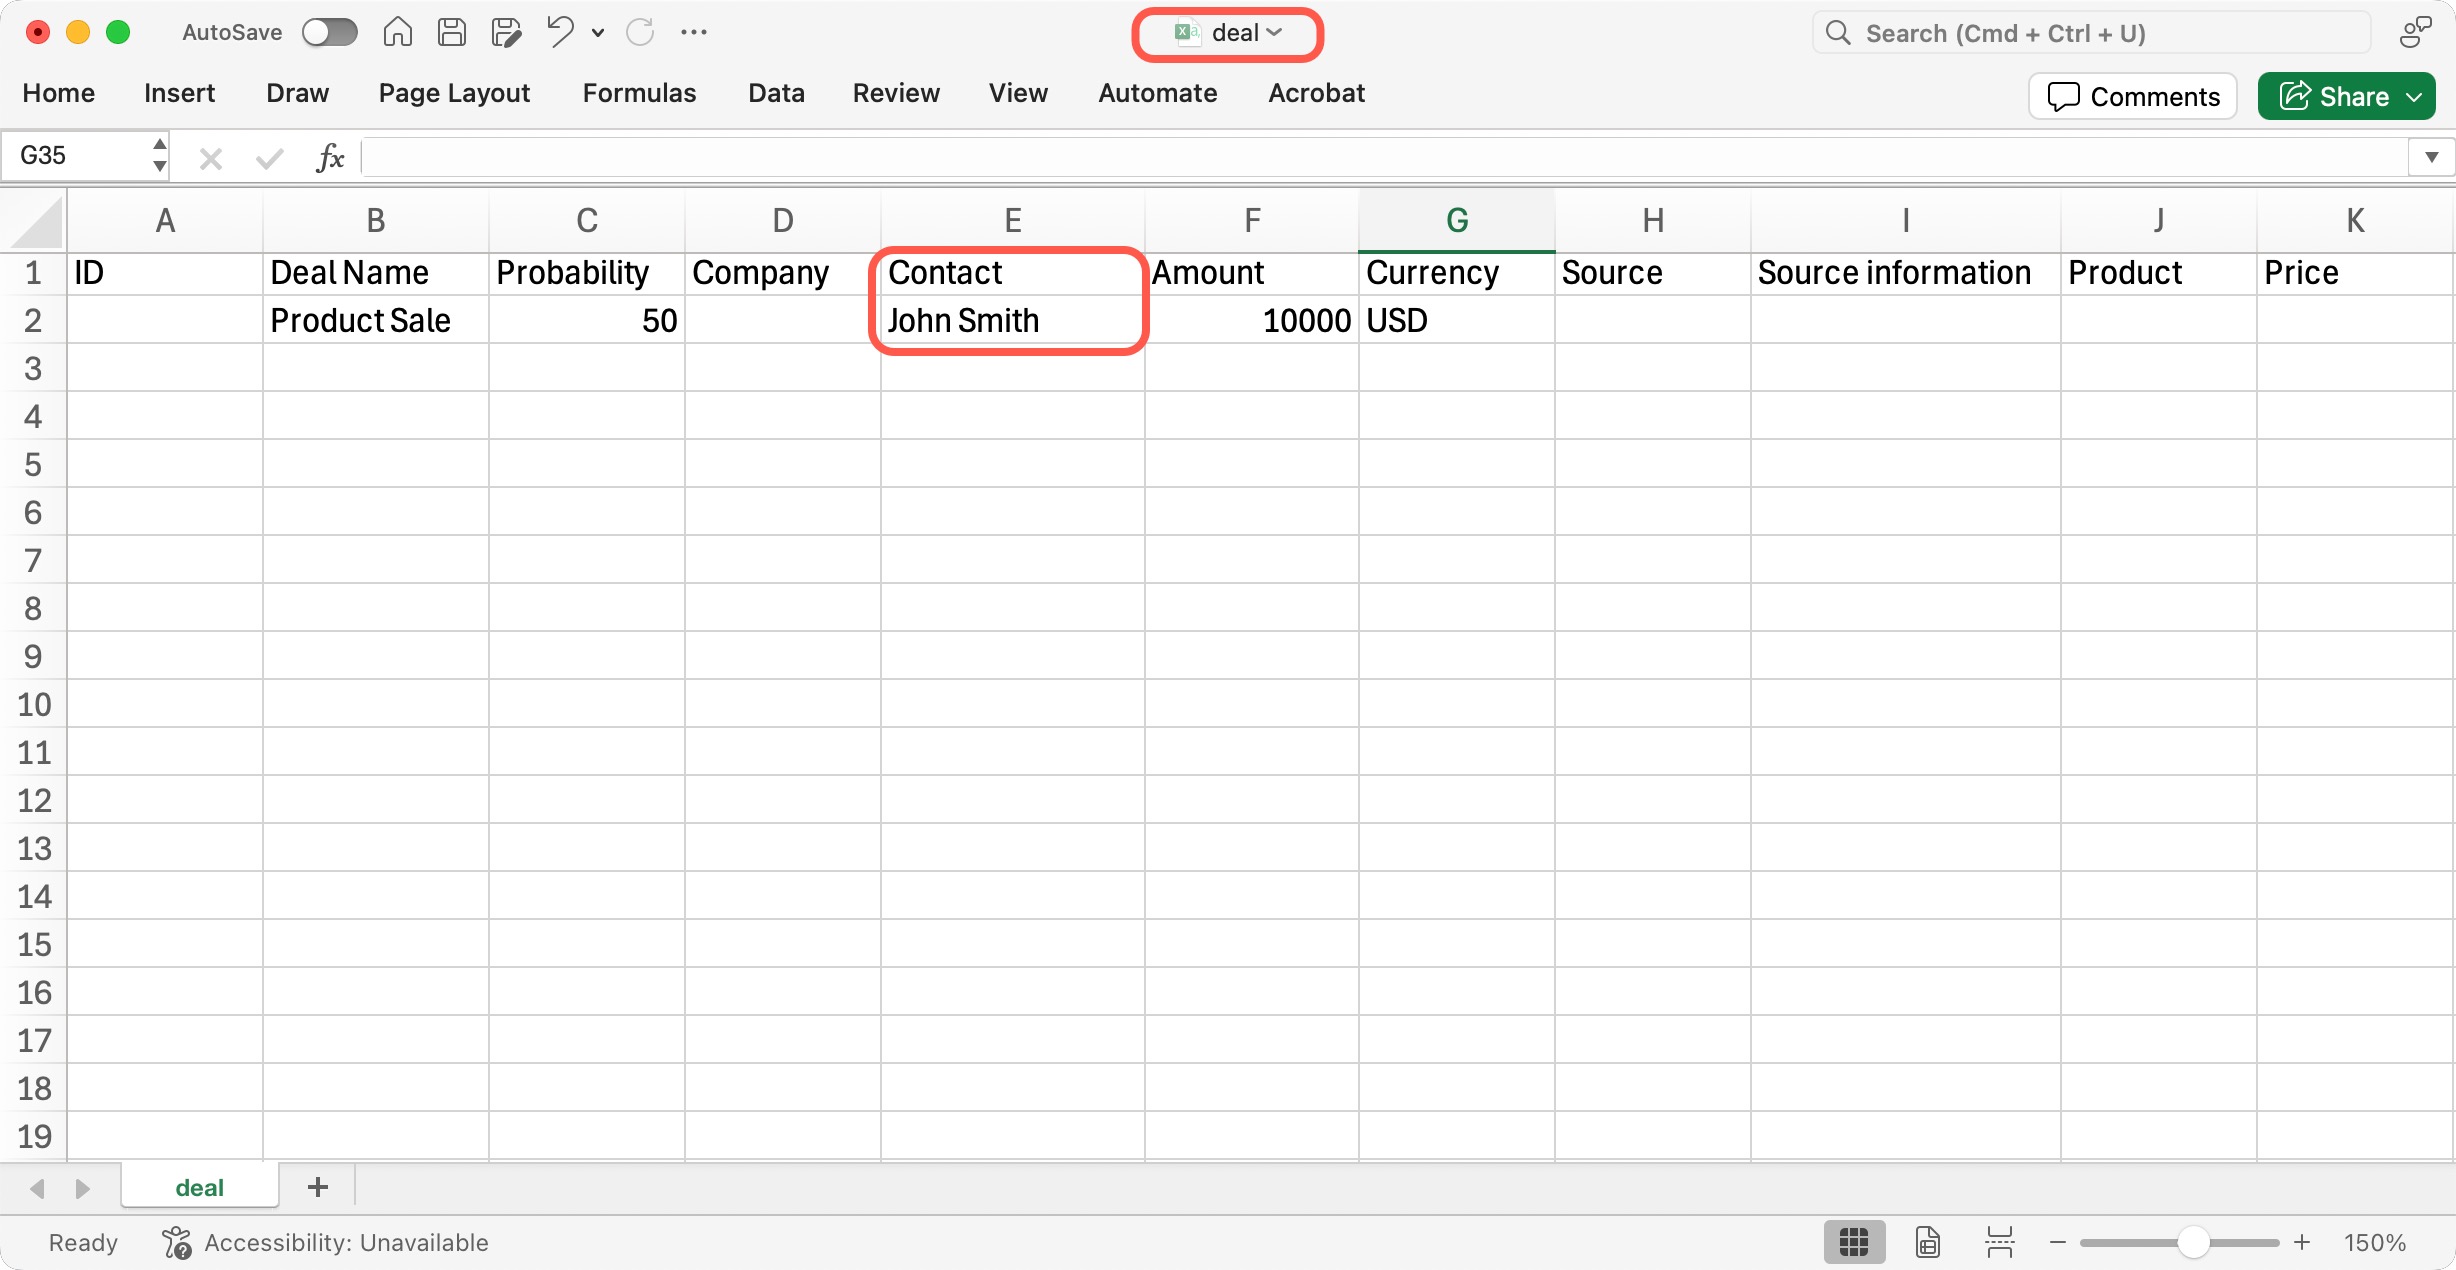
Task: Click the Comments button
Action: click(x=2133, y=96)
